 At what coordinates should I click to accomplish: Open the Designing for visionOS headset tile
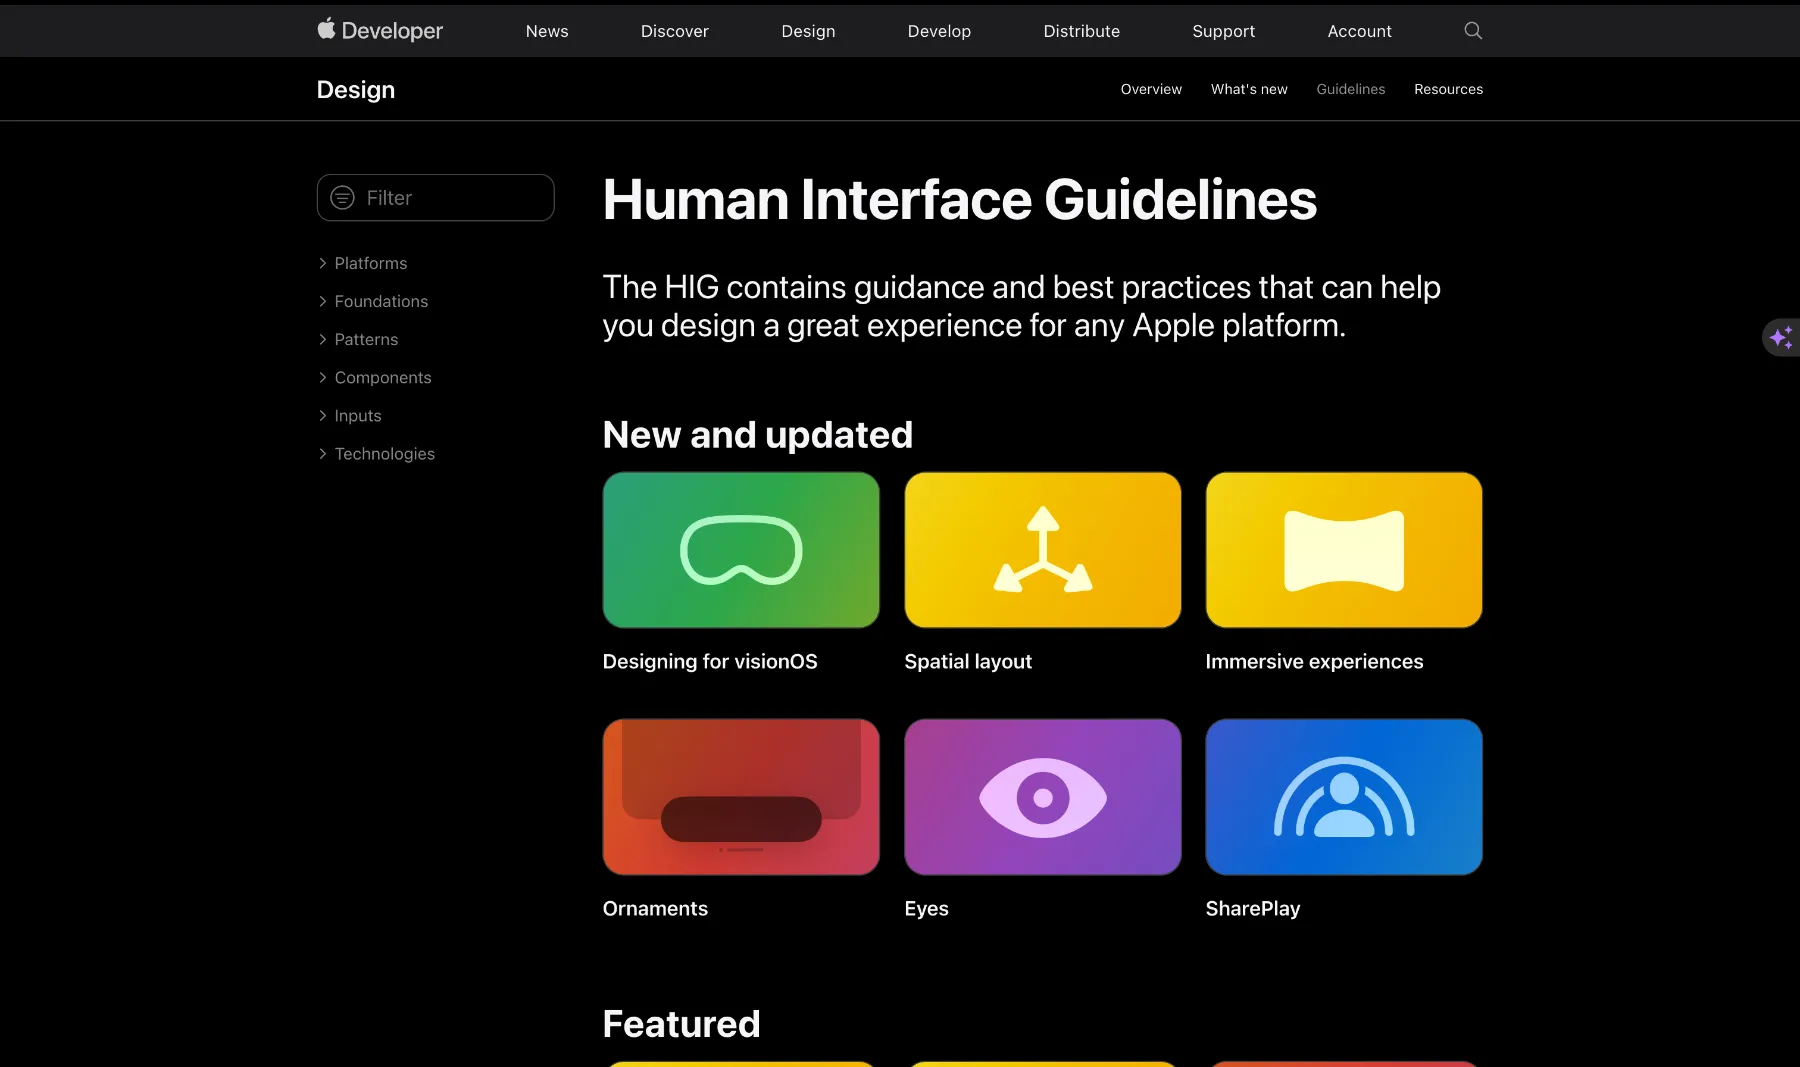[x=741, y=550]
